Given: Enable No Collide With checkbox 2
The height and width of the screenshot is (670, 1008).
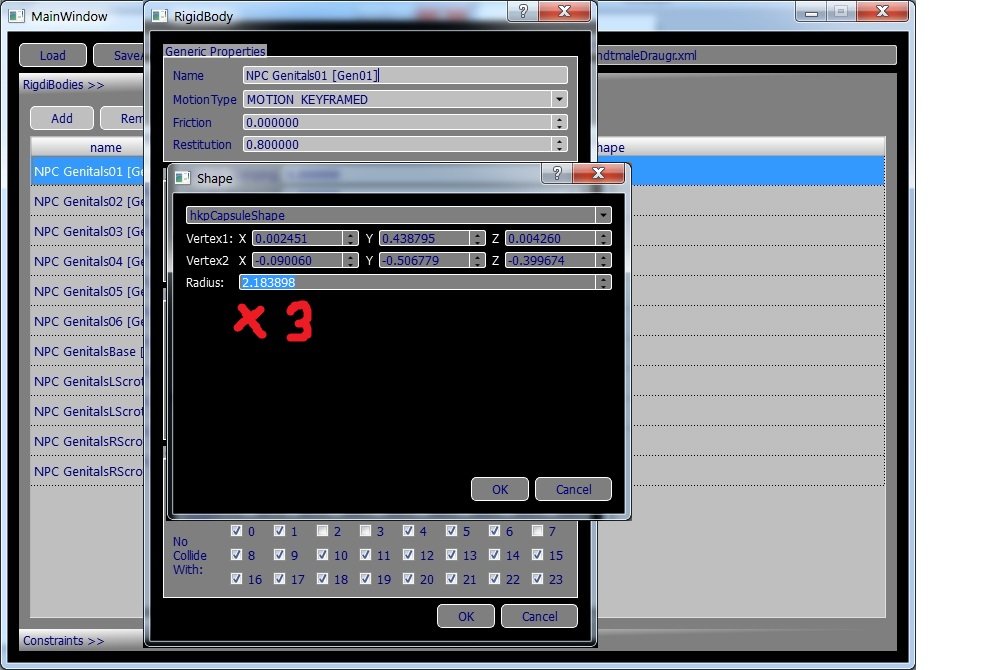Looking at the screenshot, I should tap(322, 530).
